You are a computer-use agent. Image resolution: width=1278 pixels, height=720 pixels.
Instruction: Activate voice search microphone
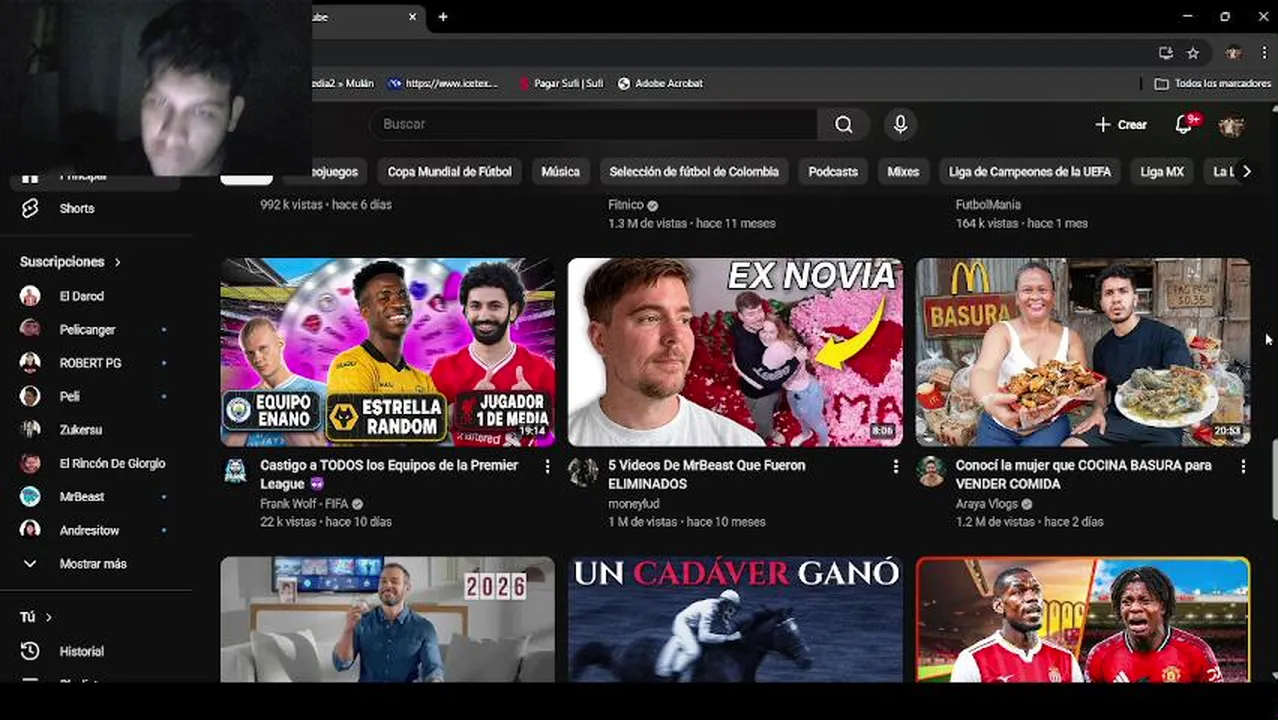click(x=900, y=124)
